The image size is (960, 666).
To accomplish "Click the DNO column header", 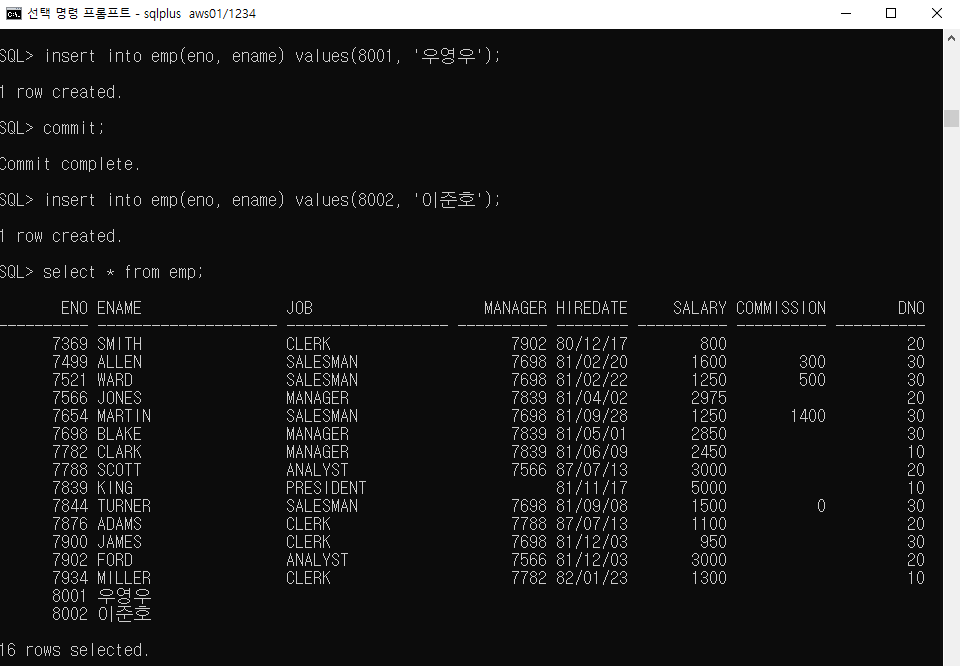I will pyautogui.click(x=911, y=308).
